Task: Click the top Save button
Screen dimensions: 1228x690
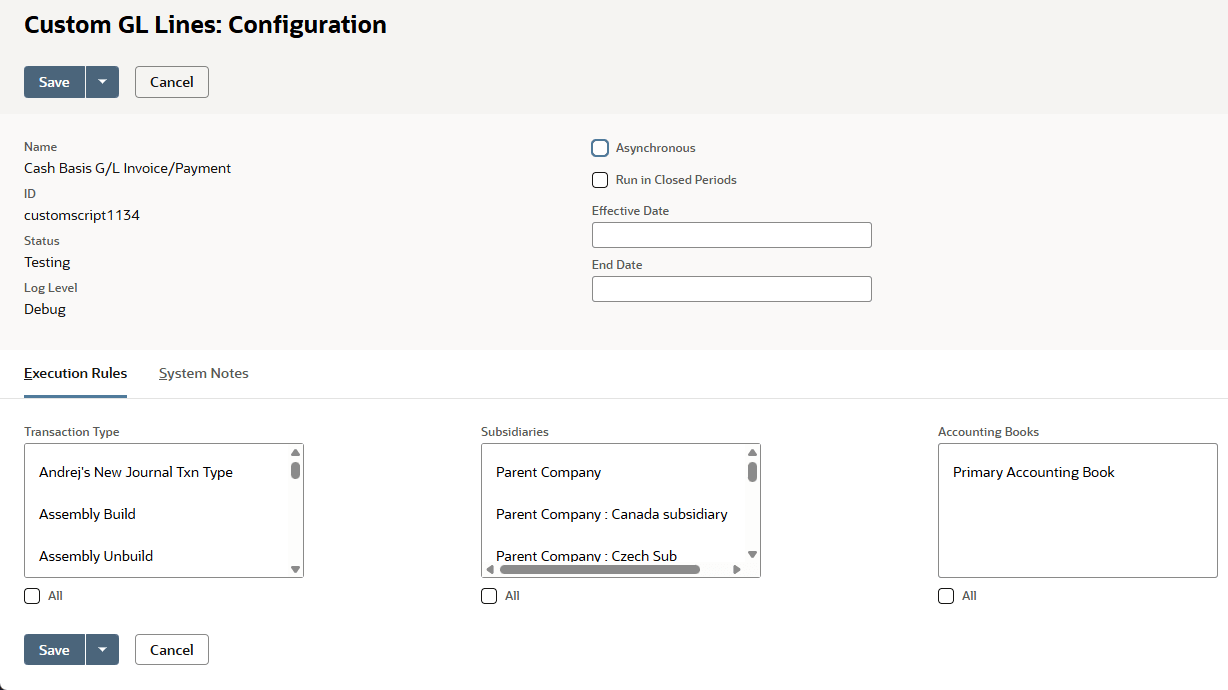Action: [54, 82]
